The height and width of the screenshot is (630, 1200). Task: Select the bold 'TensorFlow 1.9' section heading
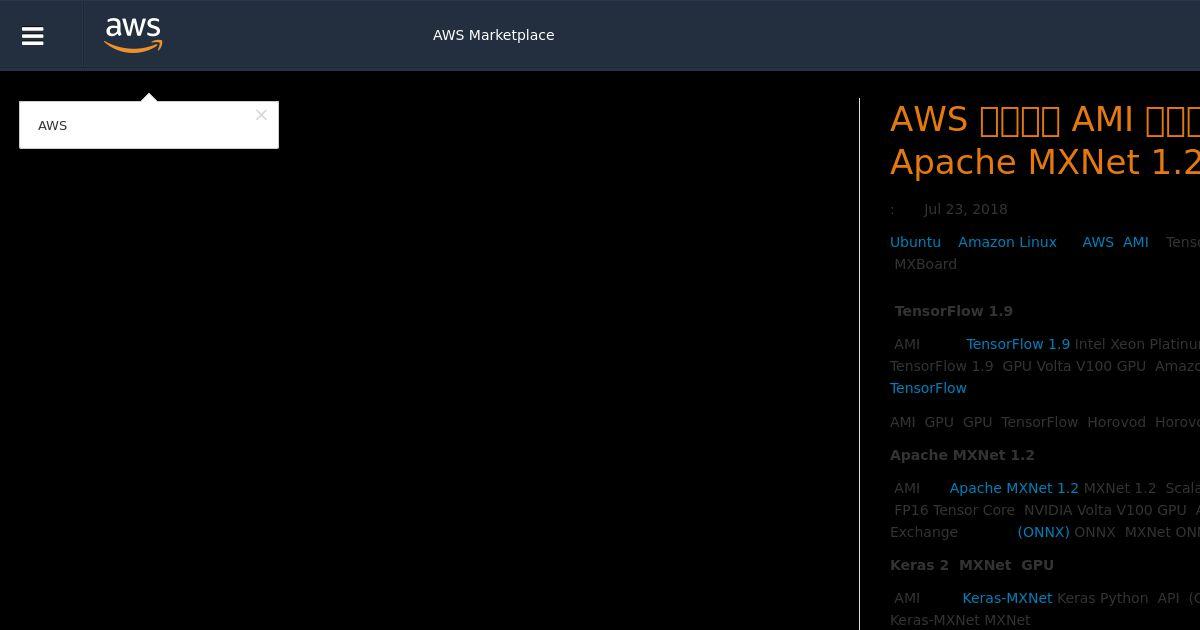(x=954, y=311)
